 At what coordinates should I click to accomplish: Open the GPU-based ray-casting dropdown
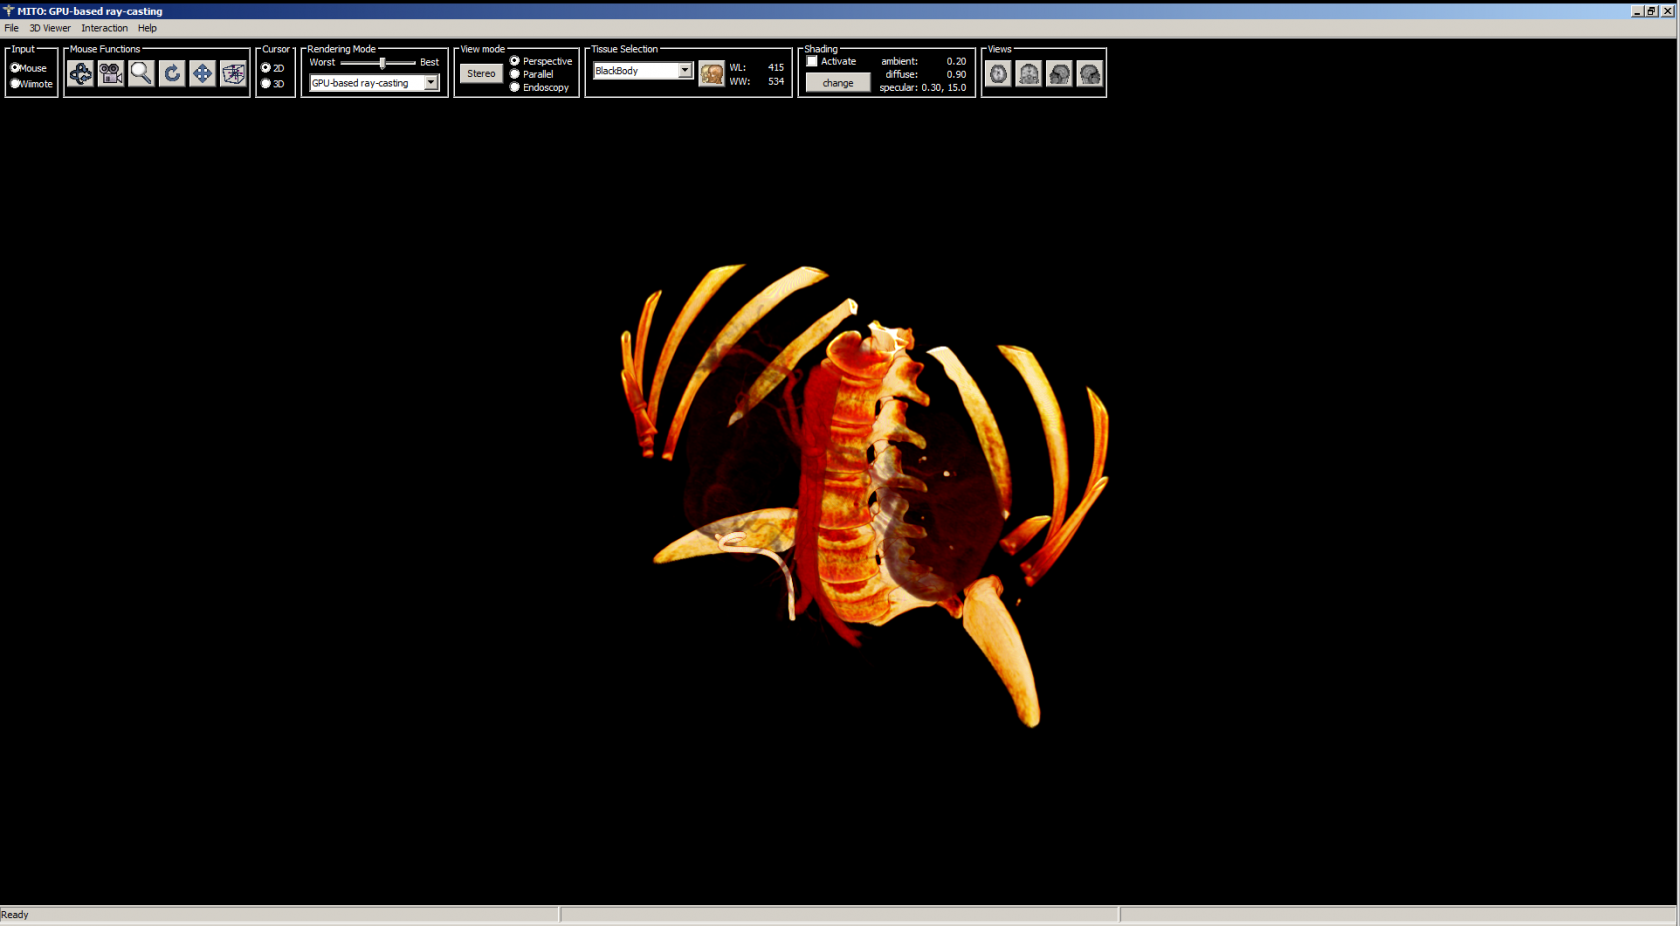click(x=431, y=83)
